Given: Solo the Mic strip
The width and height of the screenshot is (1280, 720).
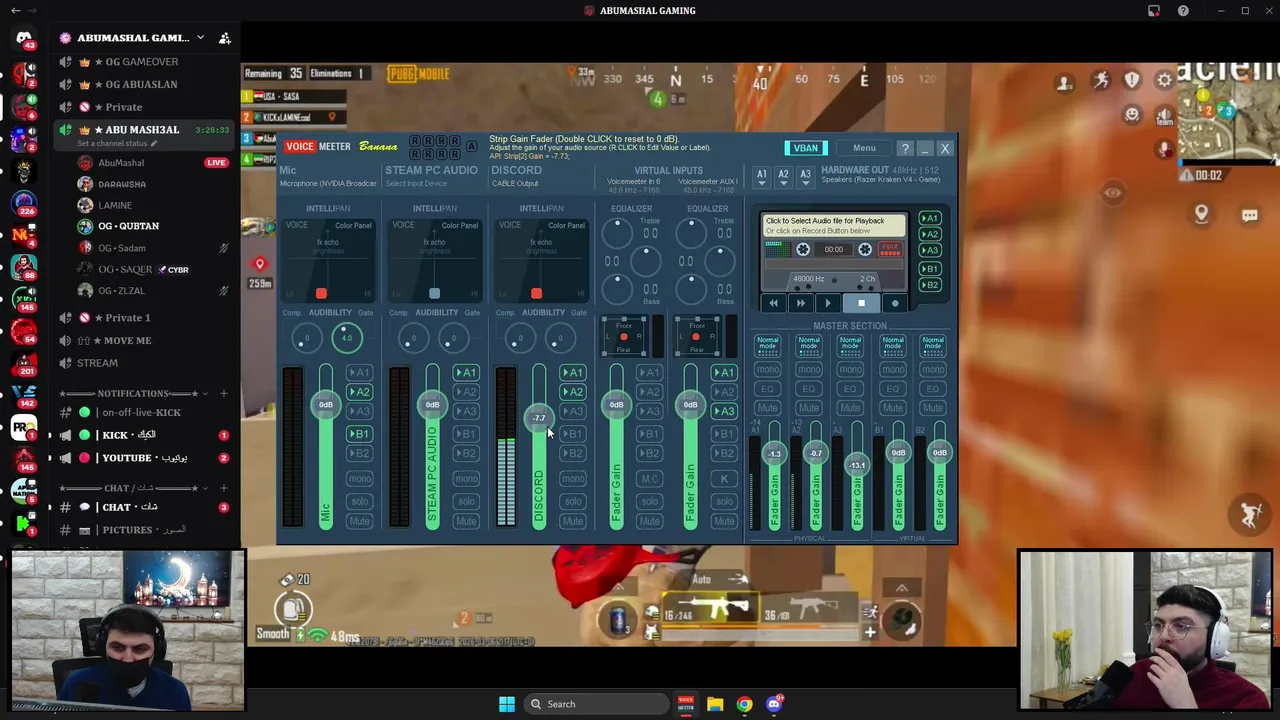Looking at the screenshot, I should [359, 501].
